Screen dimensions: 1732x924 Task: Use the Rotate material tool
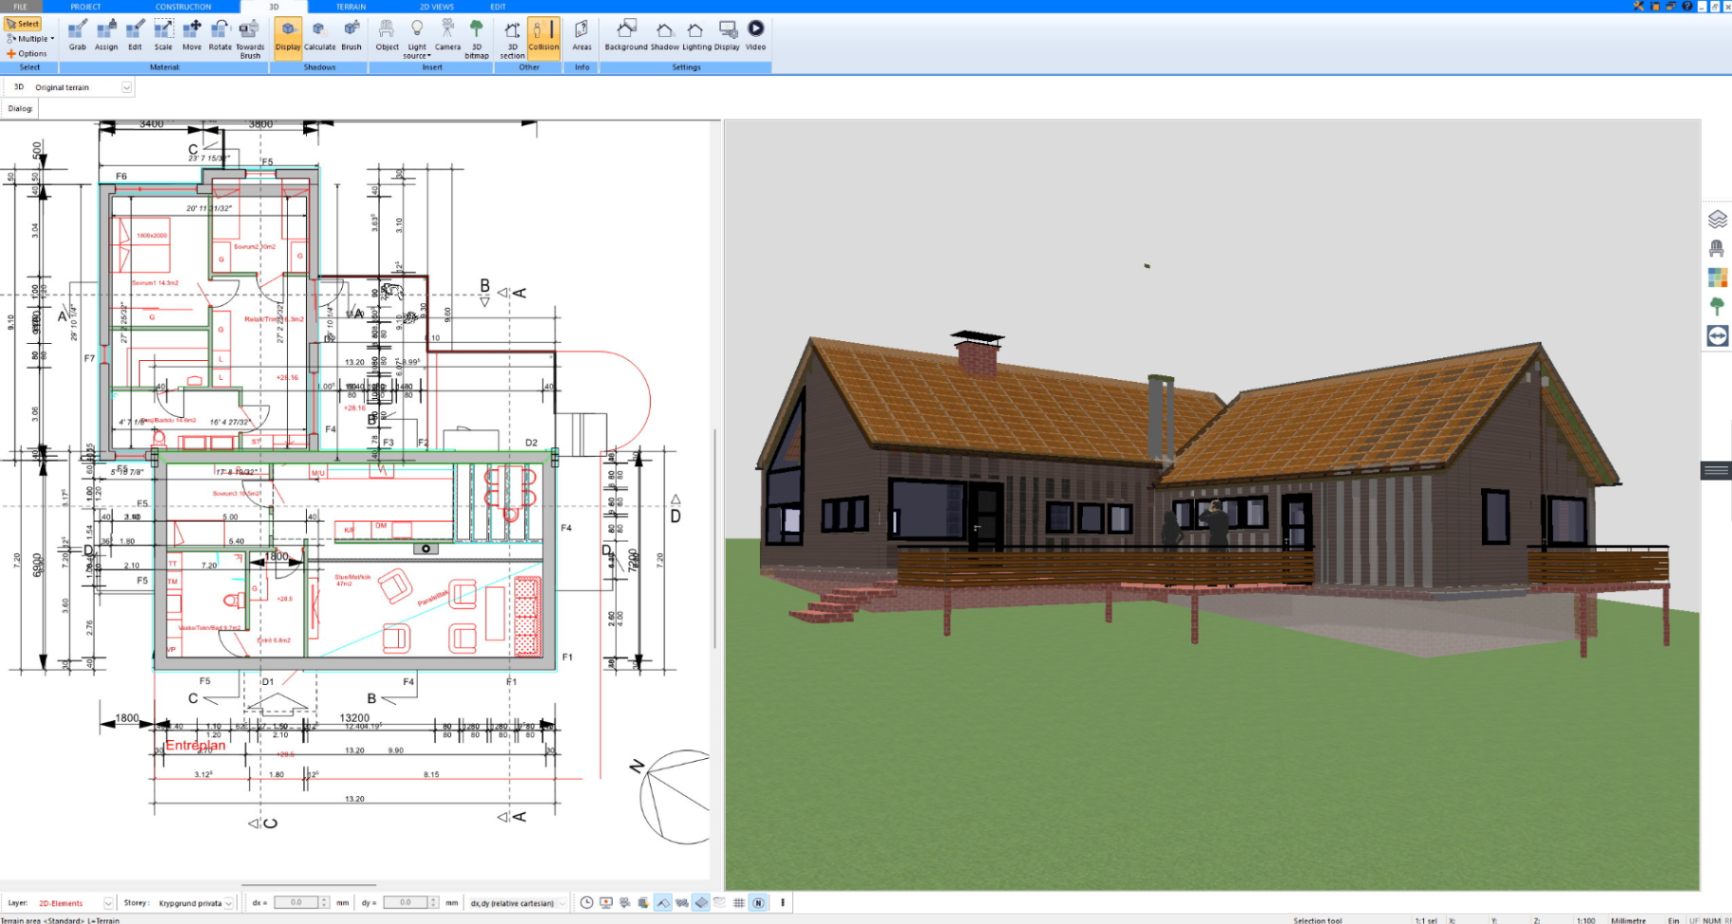220,36
